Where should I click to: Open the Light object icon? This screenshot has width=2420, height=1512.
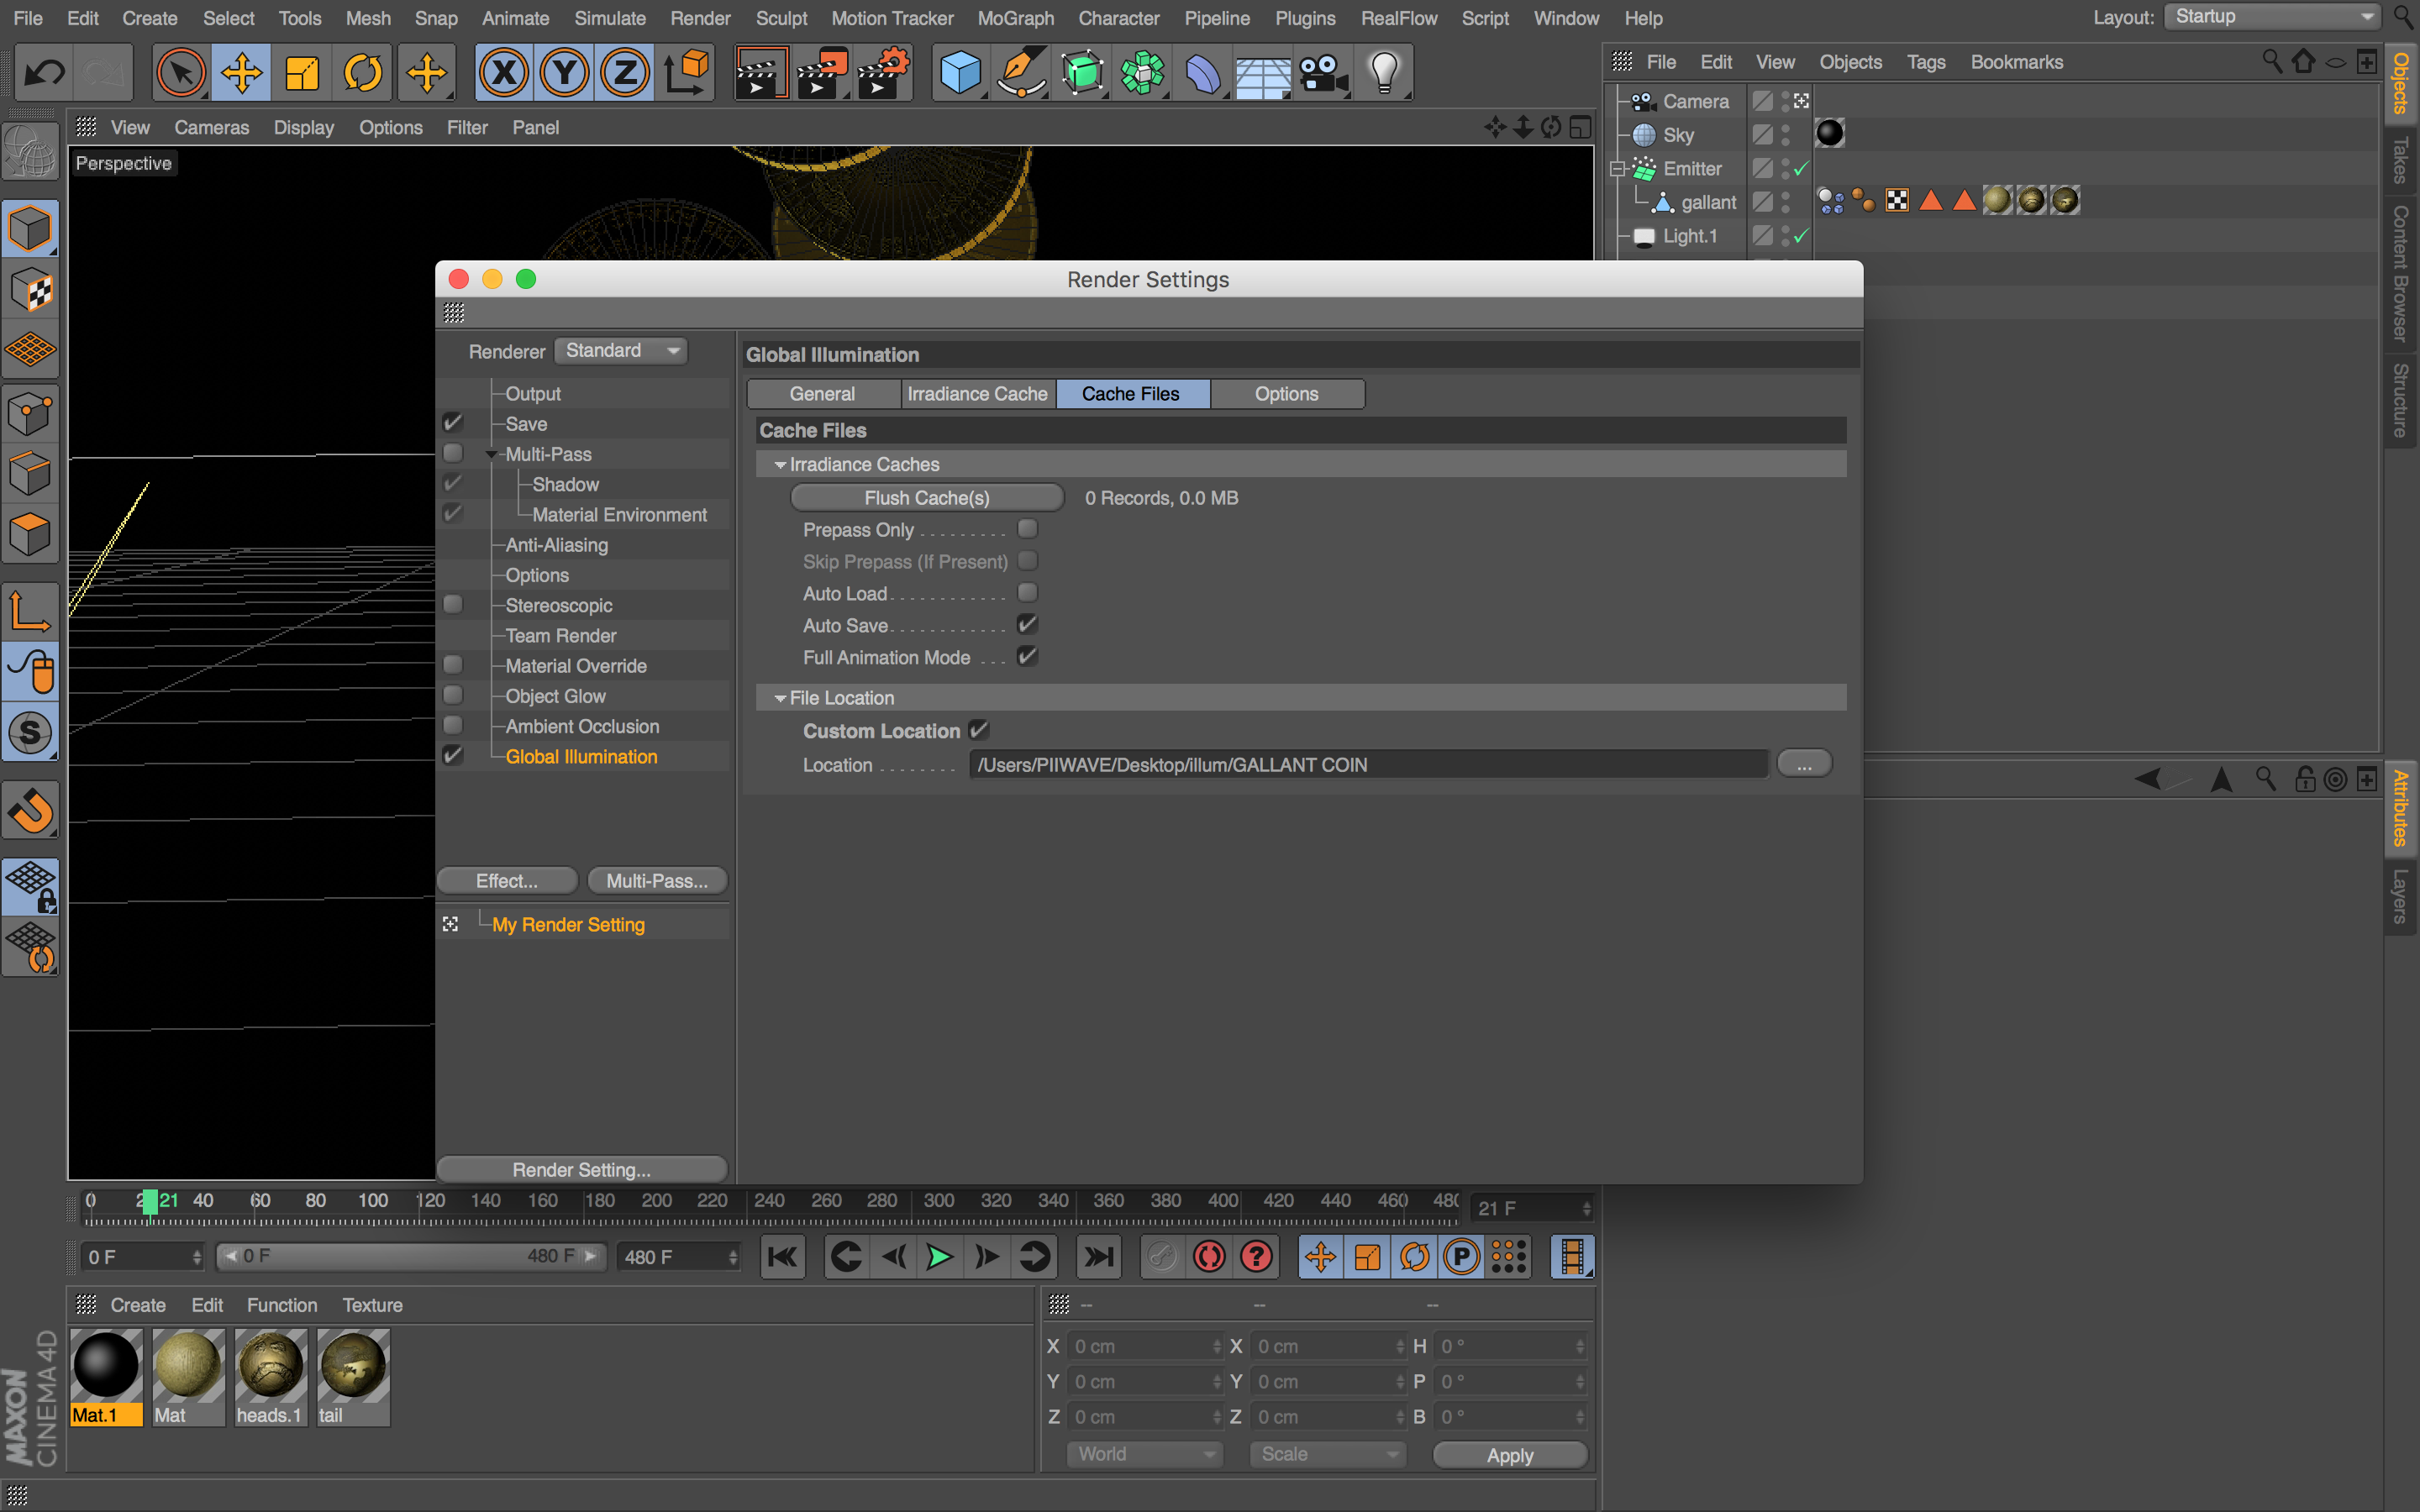[x=1384, y=73]
